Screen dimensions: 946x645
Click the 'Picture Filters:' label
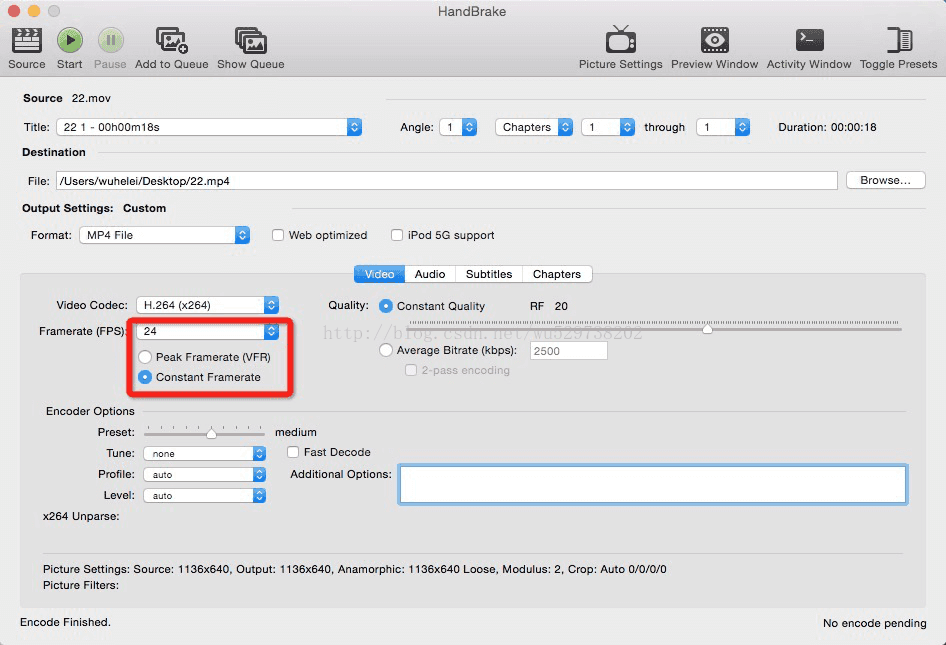pyautogui.click(x=81, y=585)
